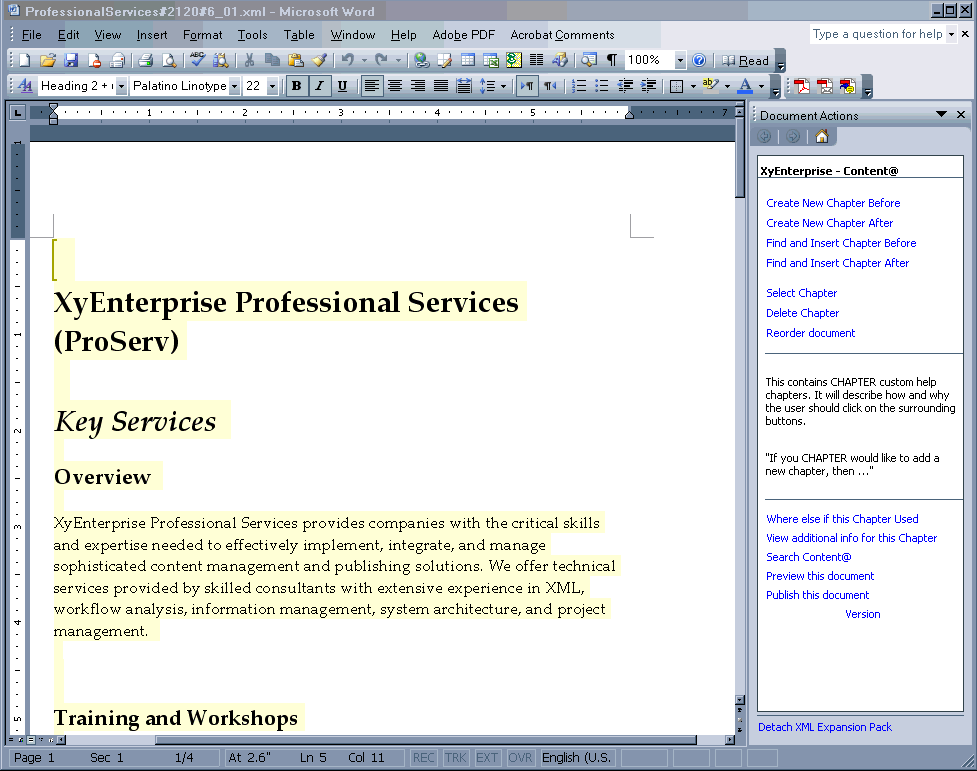Open the font dropdown showing Palatino Linotype

coord(234,86)
